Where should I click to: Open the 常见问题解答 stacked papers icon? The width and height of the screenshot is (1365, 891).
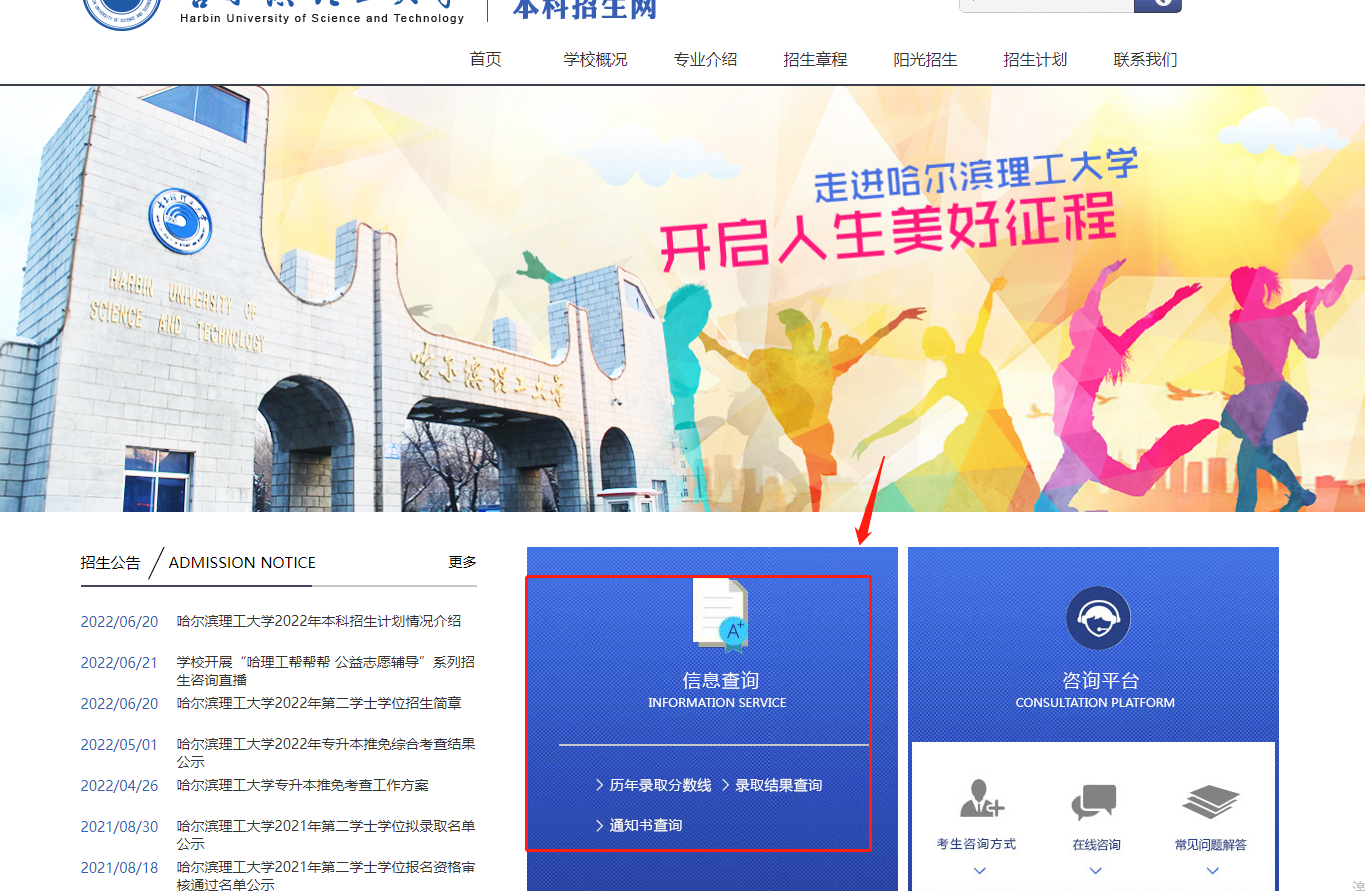pos(1211,802)
